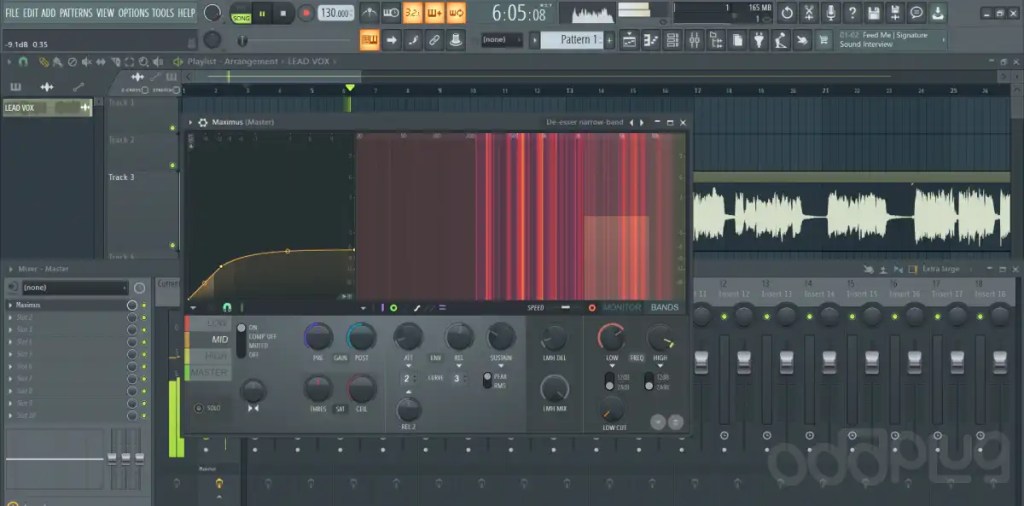Click the ENV button between ATT and REL
Screen dimensions: 1024x506
pos(435,358)
